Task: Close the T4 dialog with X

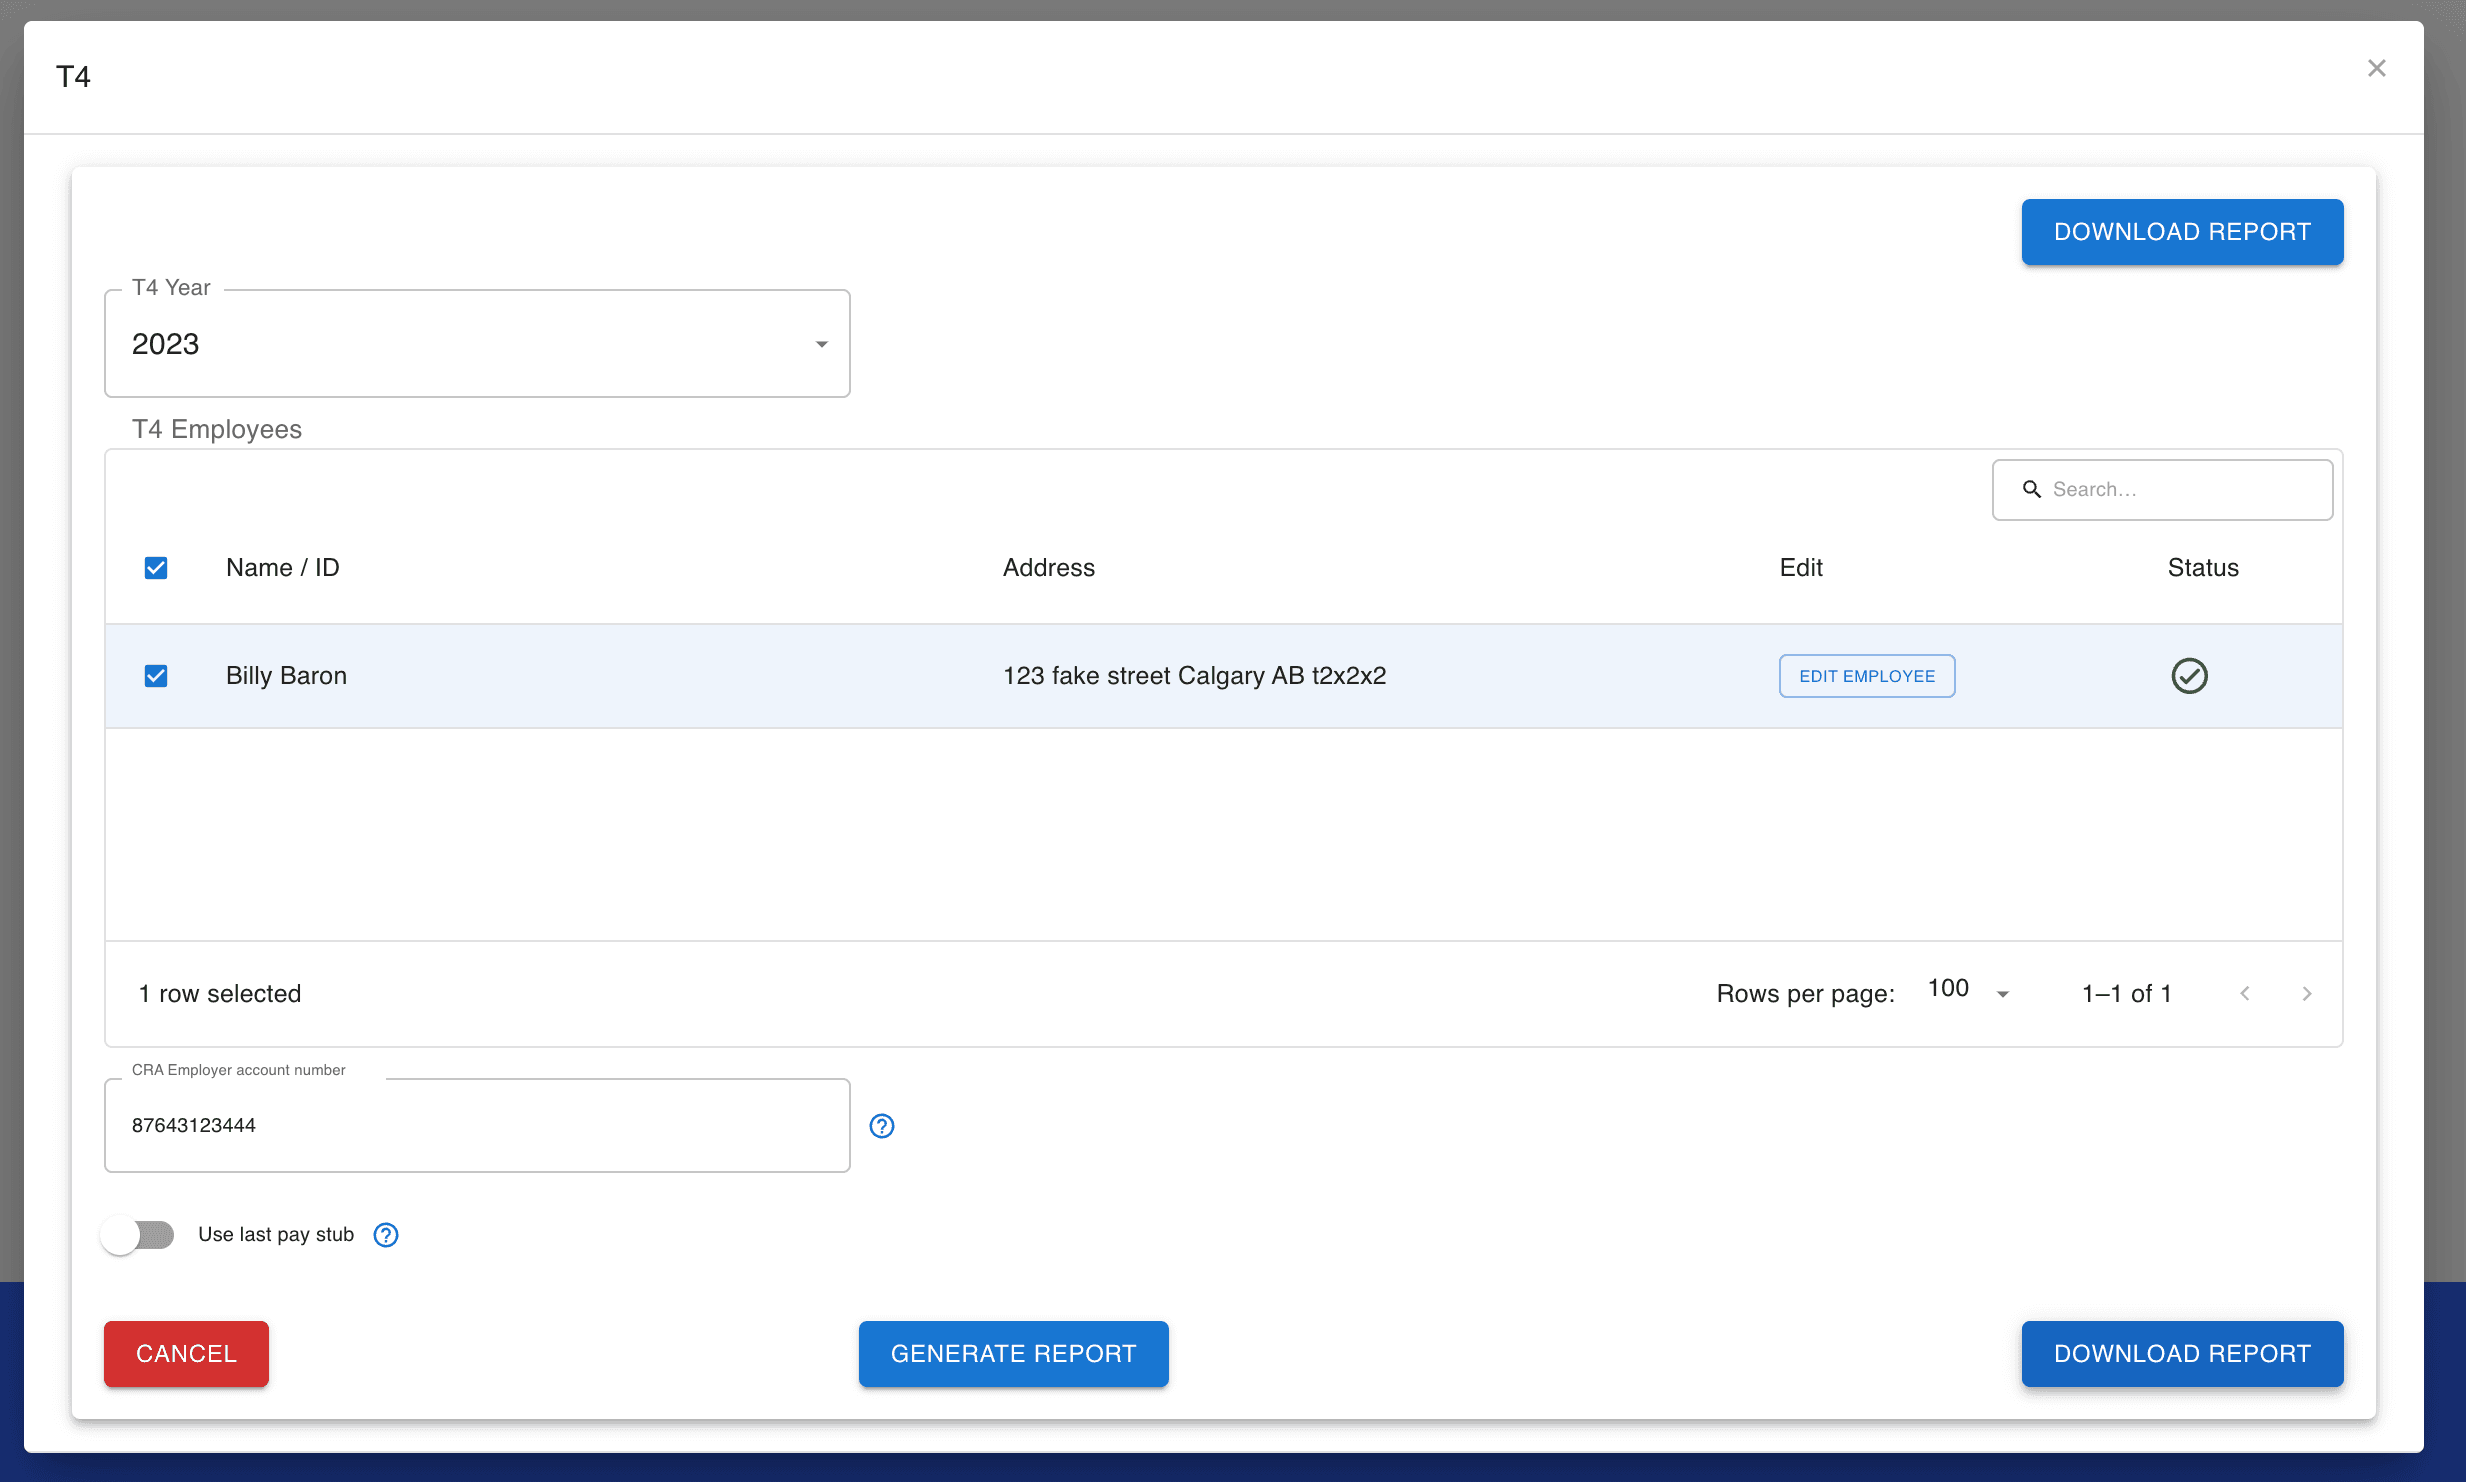Action: click(x=2376, y=68)
